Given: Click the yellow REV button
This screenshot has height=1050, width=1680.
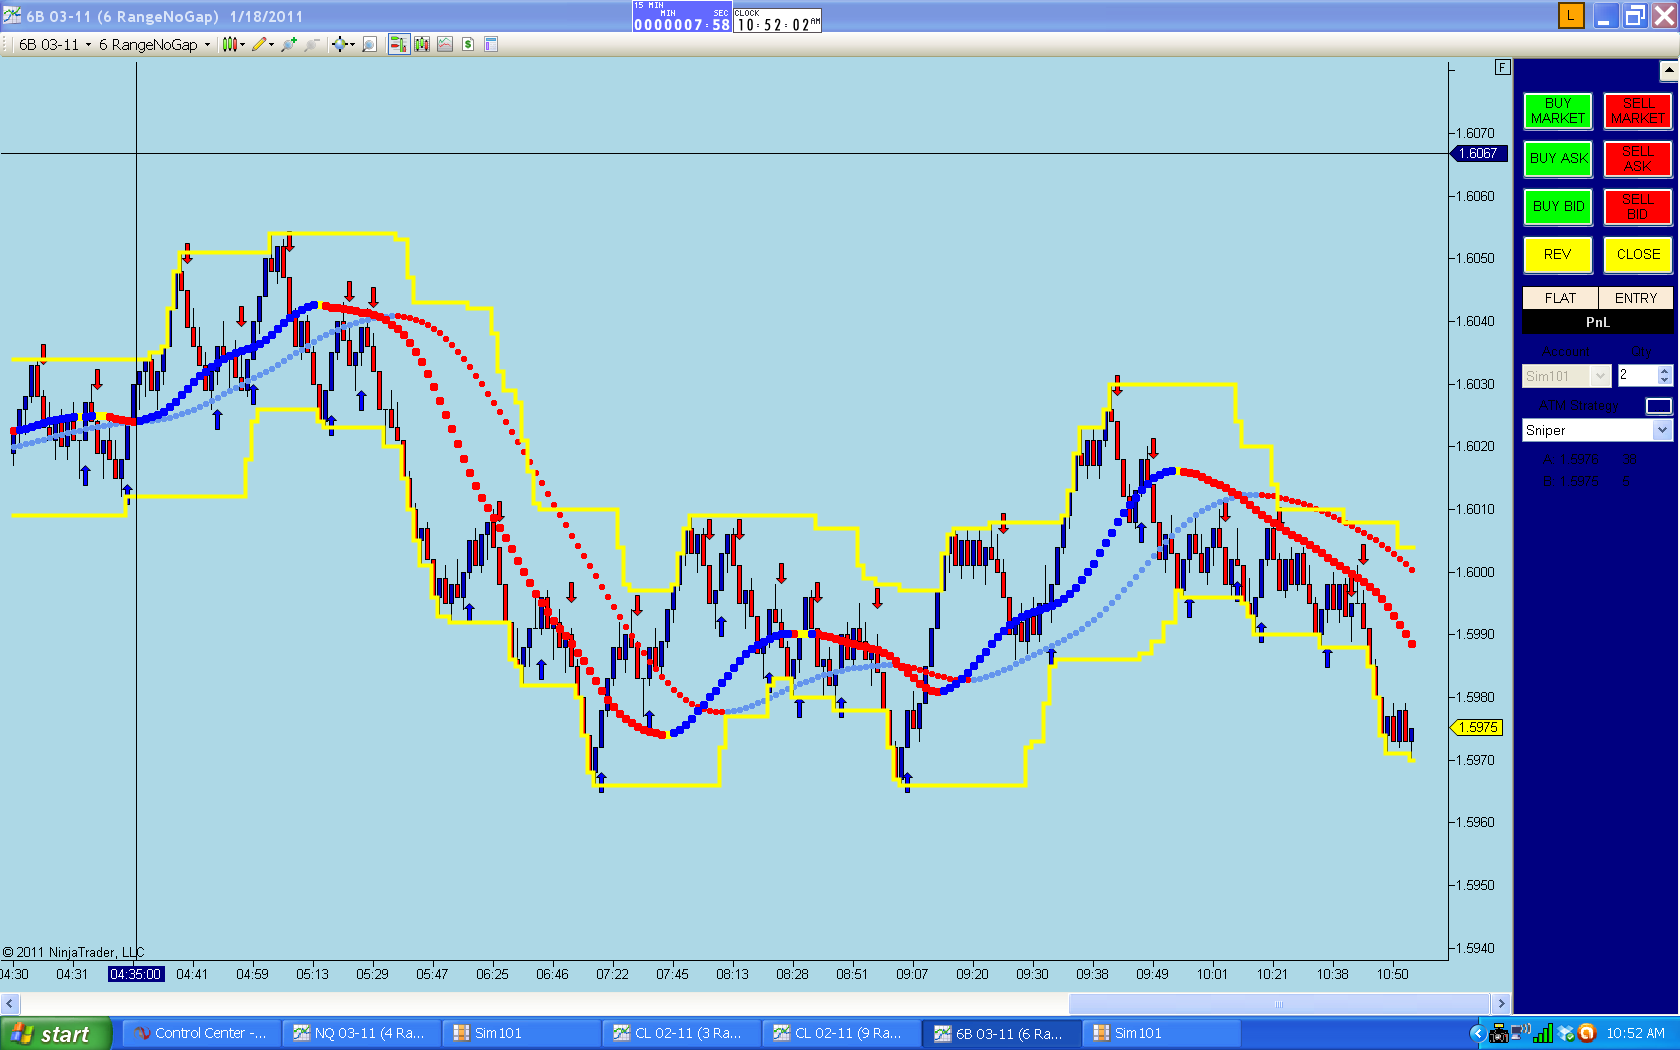Looking at the screenshot, I should pyautogui.click(x=1558, y=255).
